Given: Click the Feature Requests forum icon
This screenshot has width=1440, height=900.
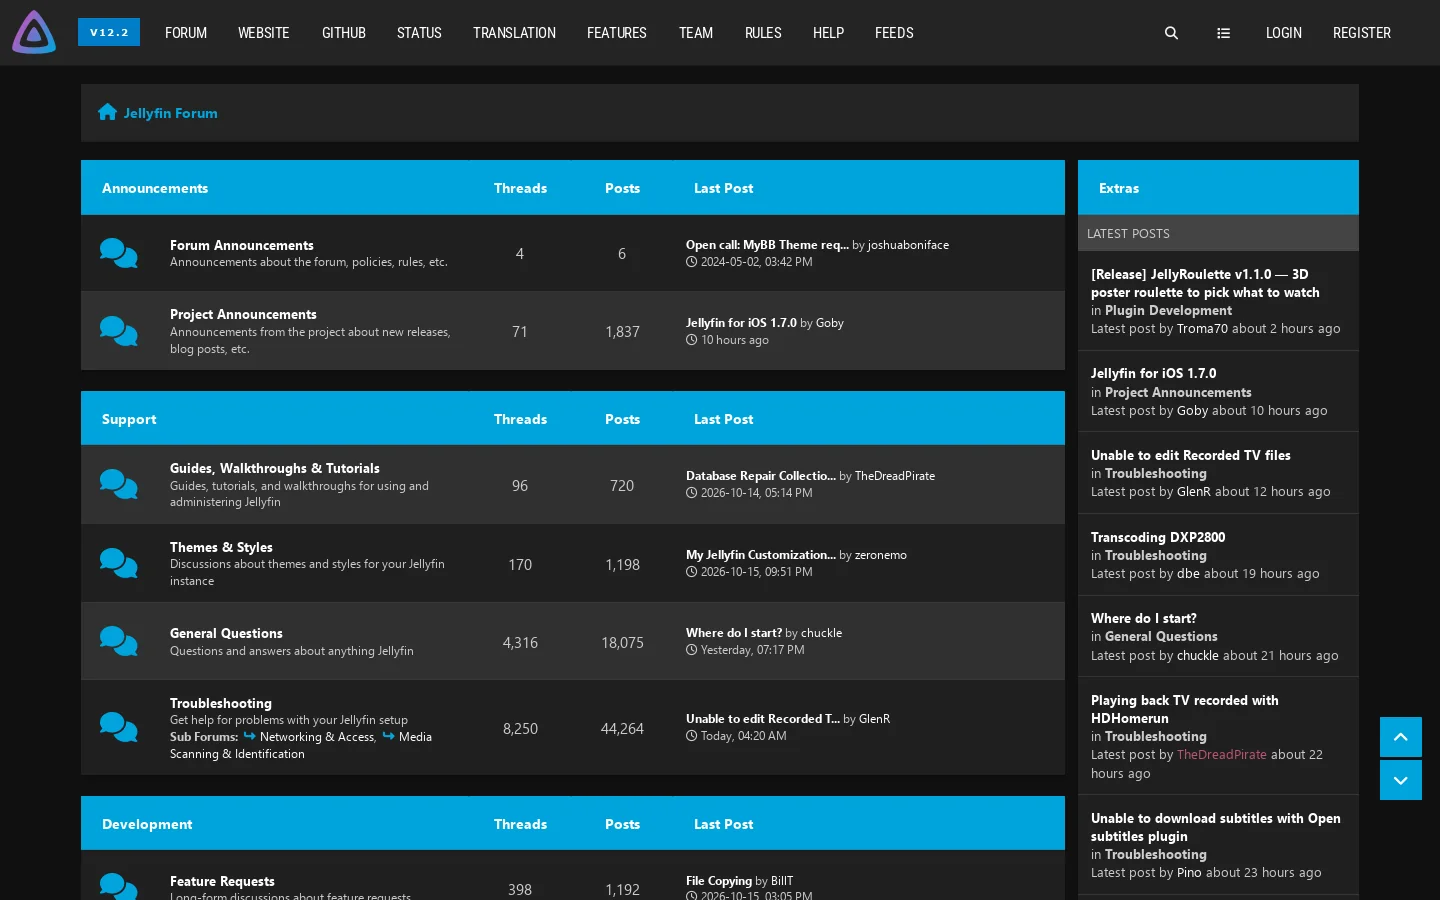Looking at the screenshot, I should 119,886.
